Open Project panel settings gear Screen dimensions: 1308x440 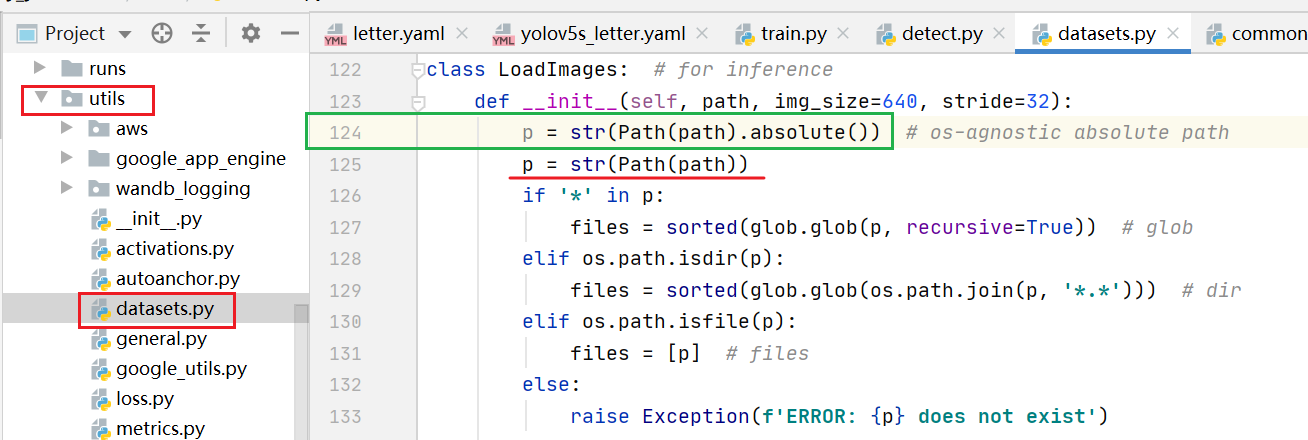[x=250, y=34]
